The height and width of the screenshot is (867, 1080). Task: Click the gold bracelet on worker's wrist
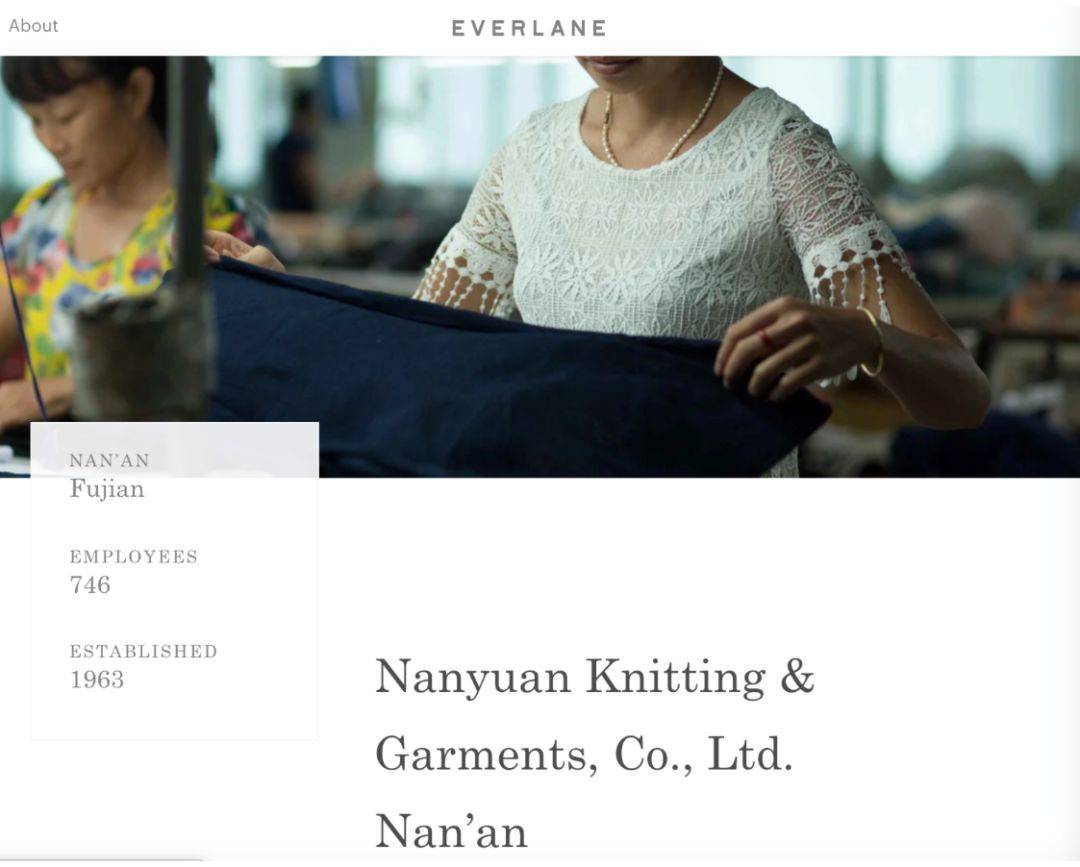tap(871, 342)
